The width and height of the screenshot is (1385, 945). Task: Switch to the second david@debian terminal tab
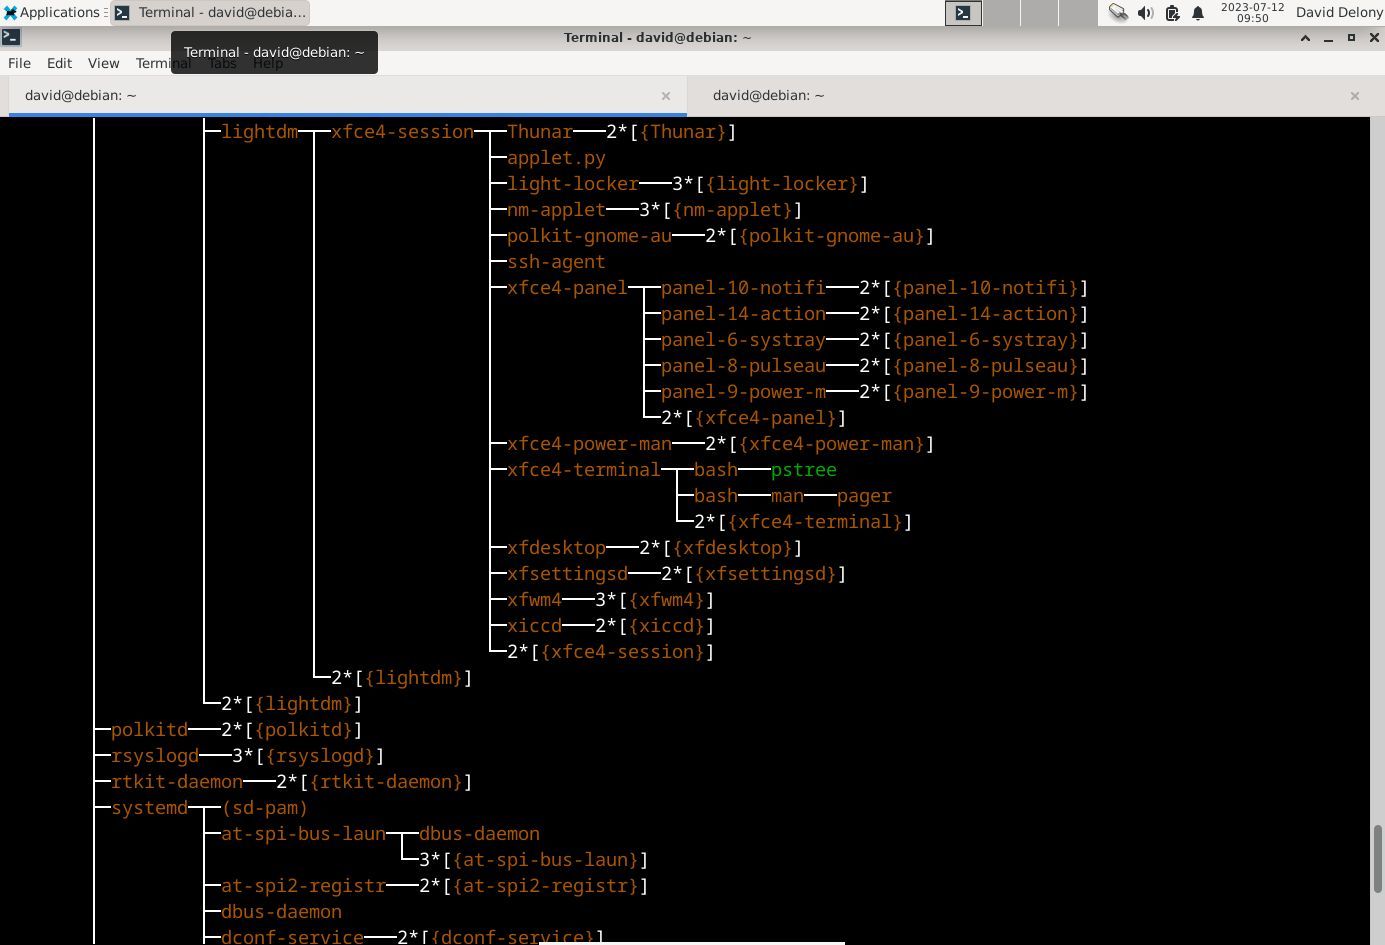(x=768, y=96)
